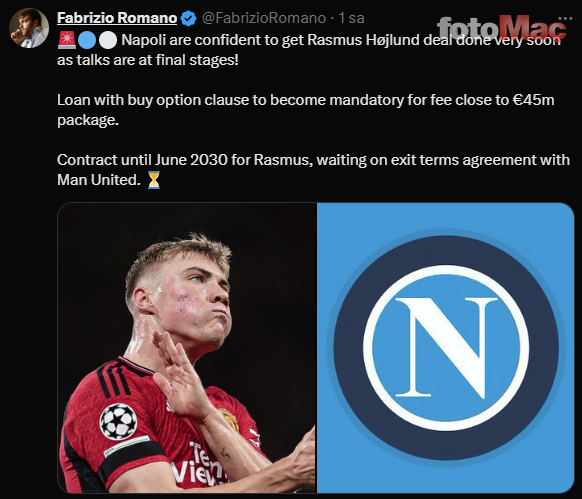Viewport: 582px width, 499px height.
Task: Open the Napoli logo image
Action: coord(445,348)
